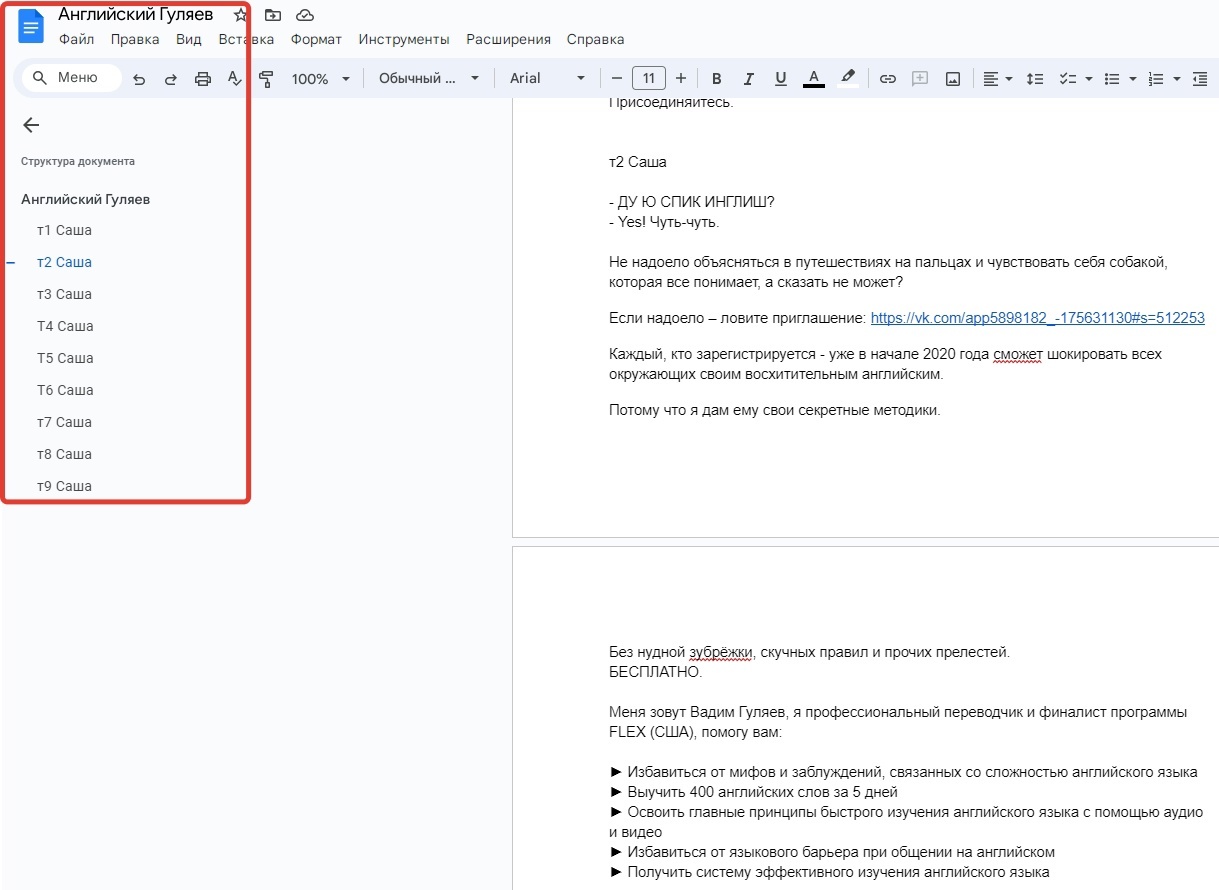The image size is (1219, 890).
Task: Click the undo arrow
Action: (139, 78)
